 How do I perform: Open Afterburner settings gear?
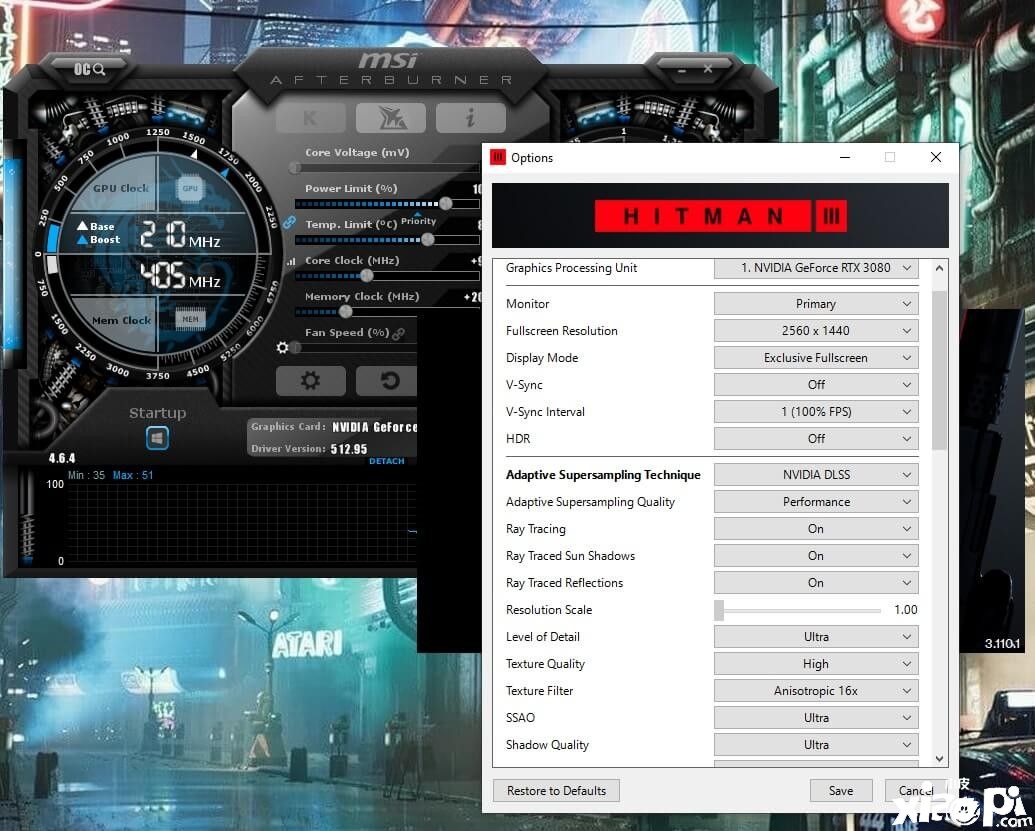310,381
